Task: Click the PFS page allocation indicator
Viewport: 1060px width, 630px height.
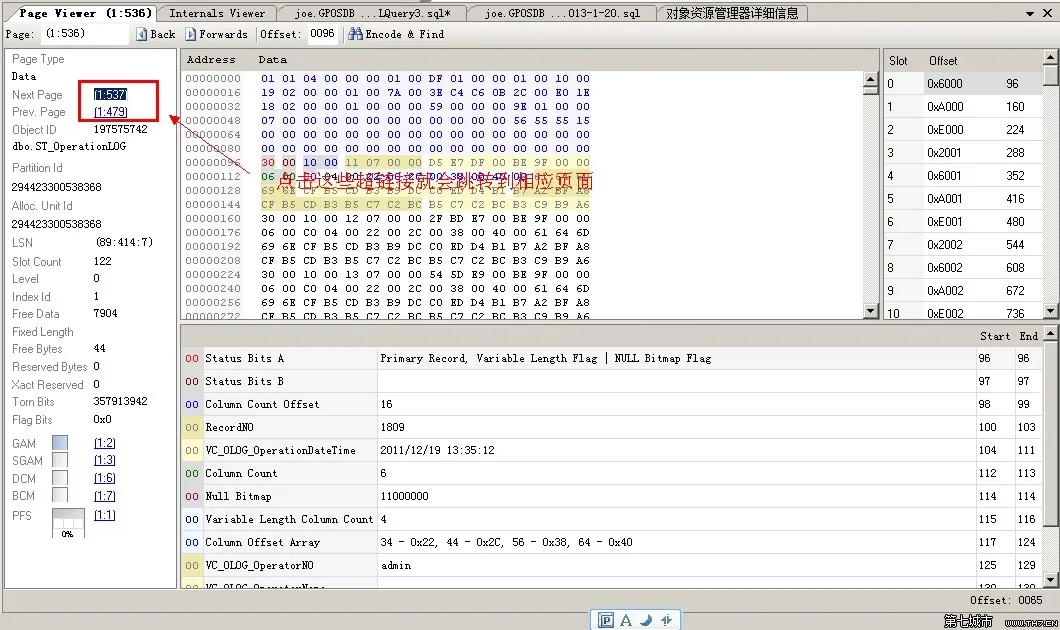Action: pos(68,523)
